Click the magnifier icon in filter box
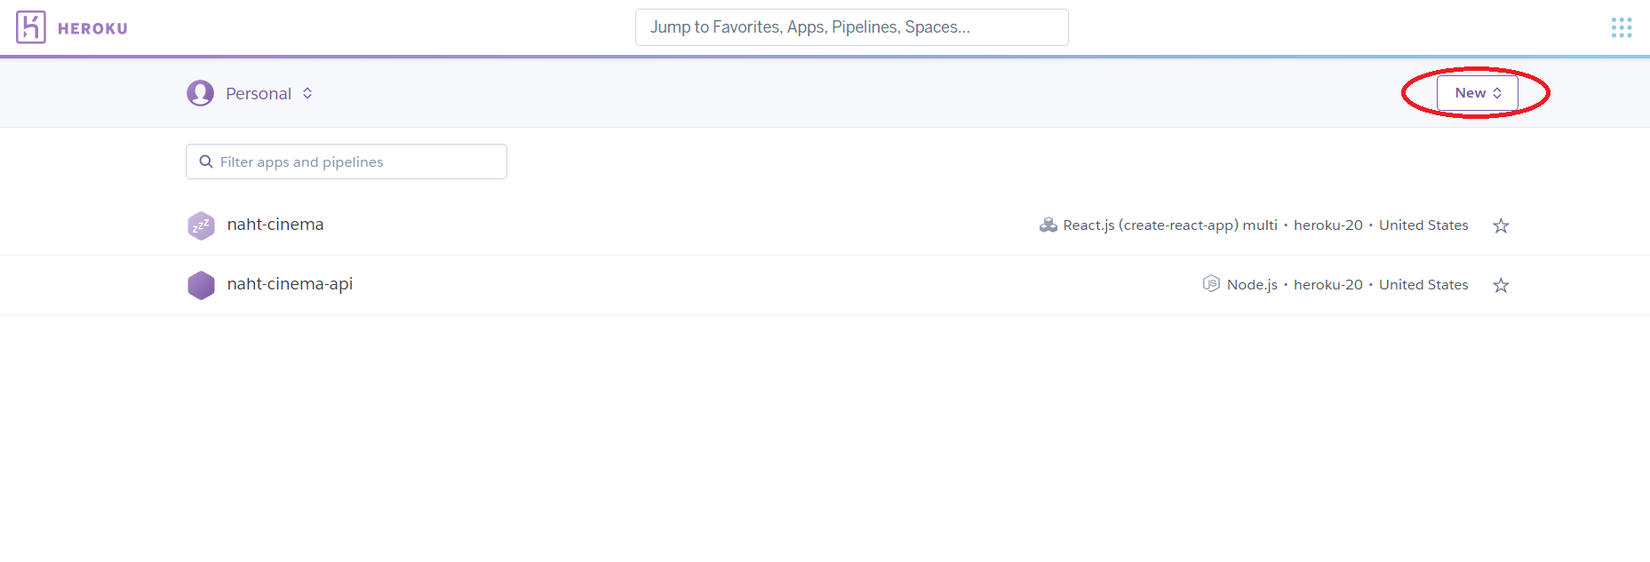This screenshot has height=562, width=1650. click(206, 162)
